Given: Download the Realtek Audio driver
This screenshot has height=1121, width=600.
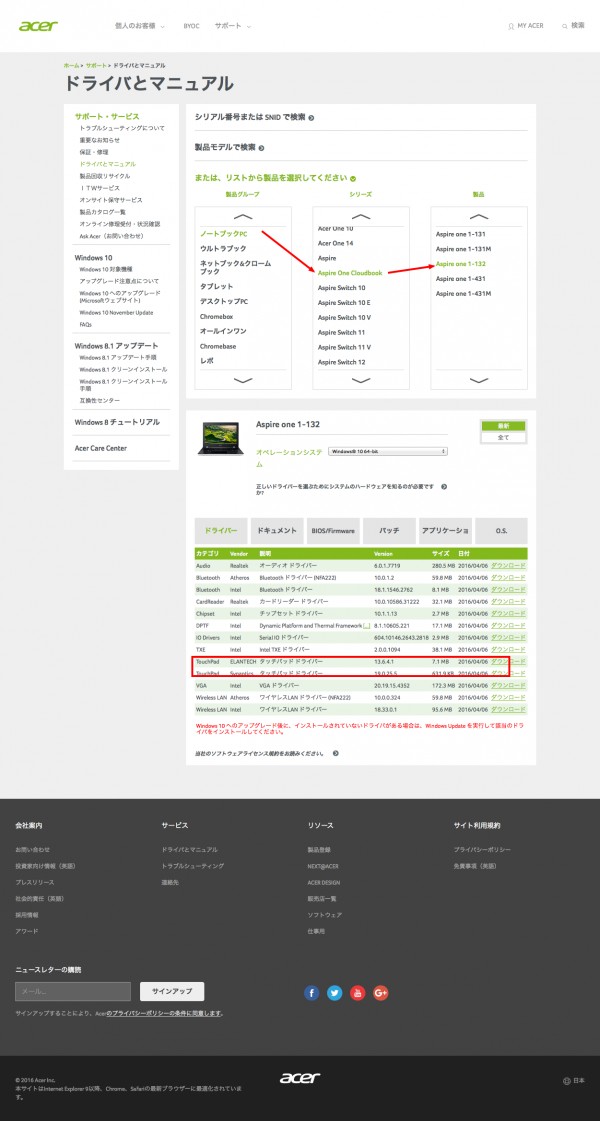Looking at the screenshot, I should (x=508, y=566).
